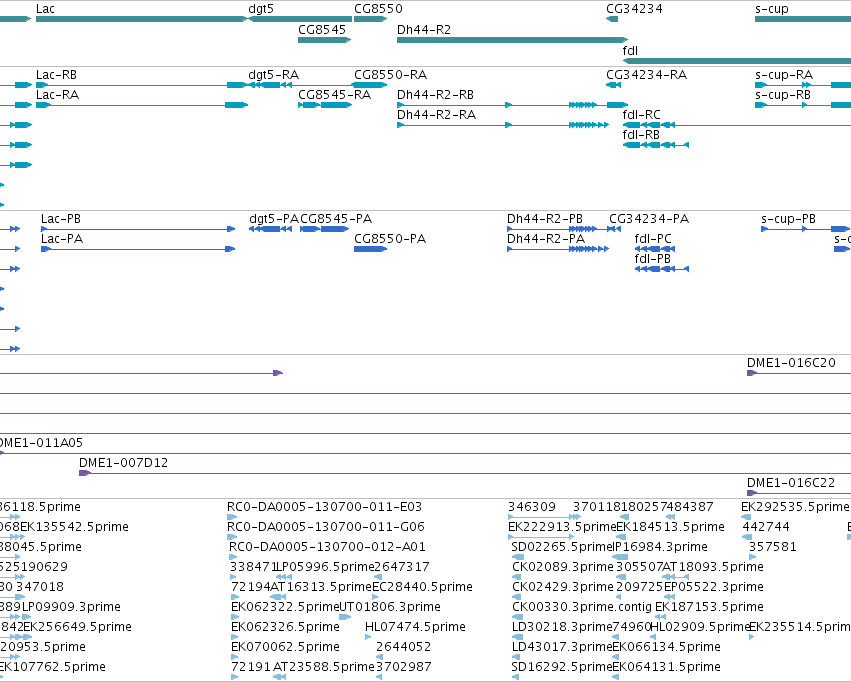Select EST UT01806.3prime
The width and height of the screenshot is (851, 682).
(x=345, y=617)
